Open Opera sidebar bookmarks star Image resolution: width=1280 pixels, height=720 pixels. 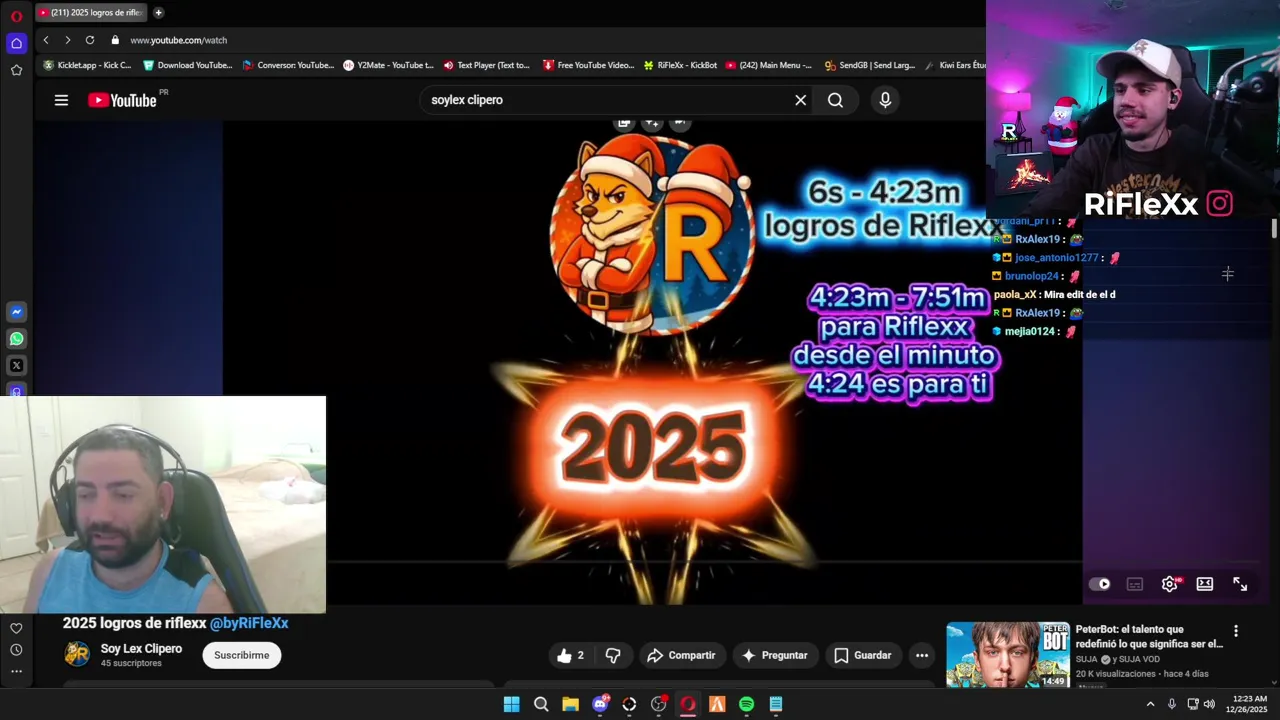click(x=16, y=70)
